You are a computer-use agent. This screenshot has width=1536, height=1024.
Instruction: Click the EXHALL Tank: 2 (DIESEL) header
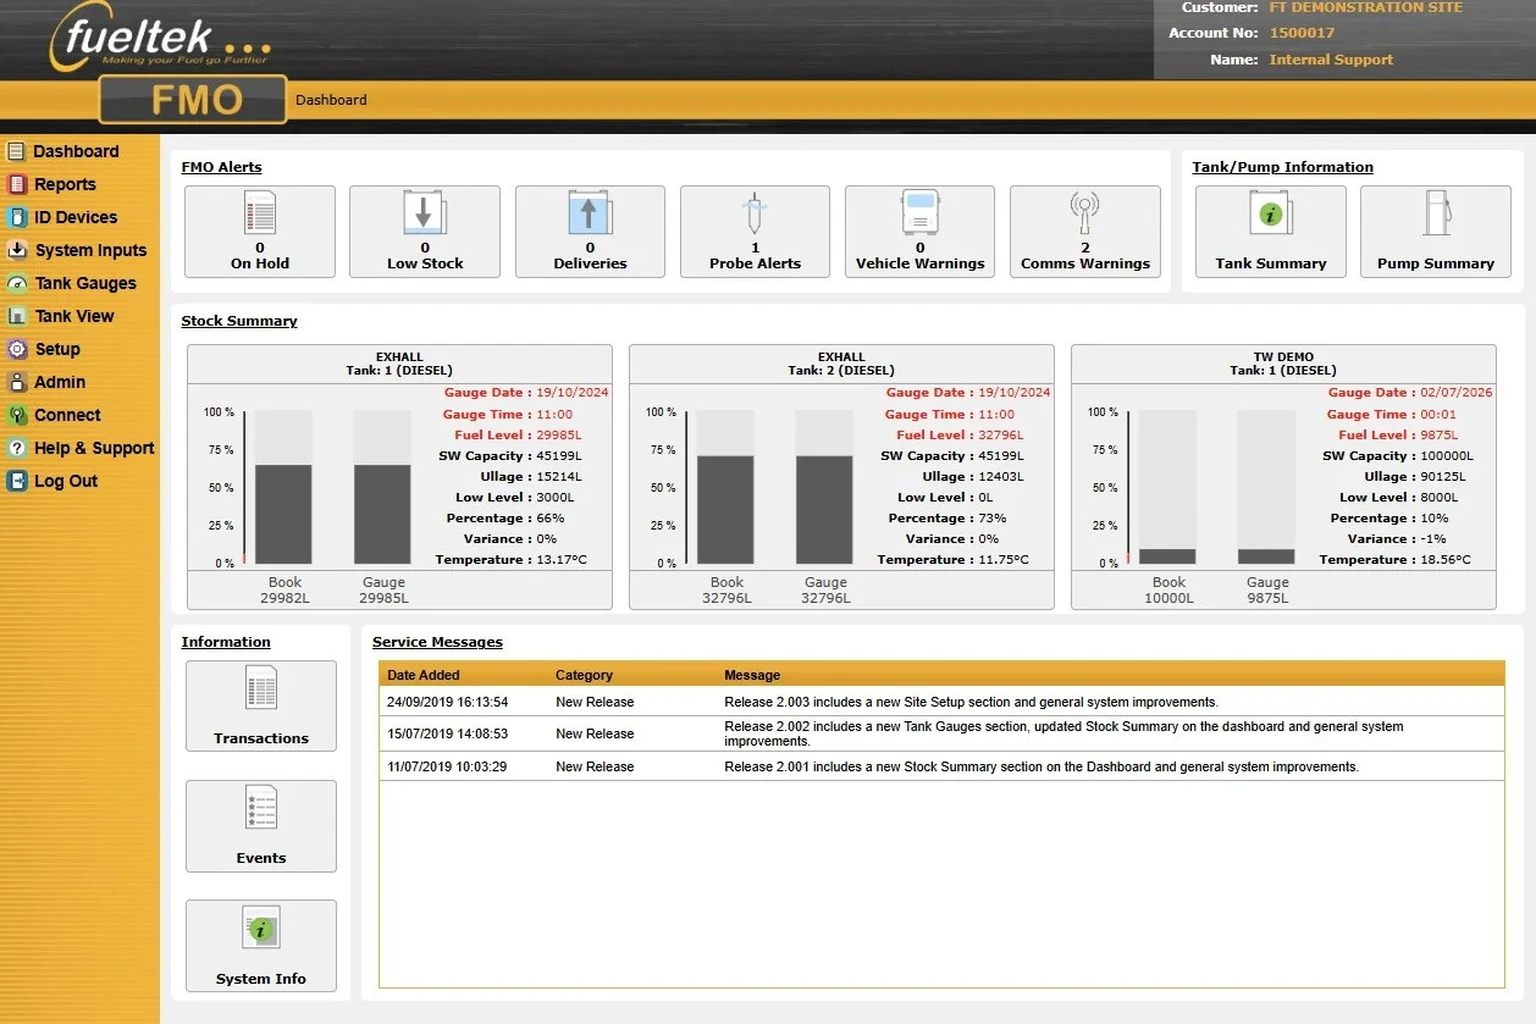(841, 364)
